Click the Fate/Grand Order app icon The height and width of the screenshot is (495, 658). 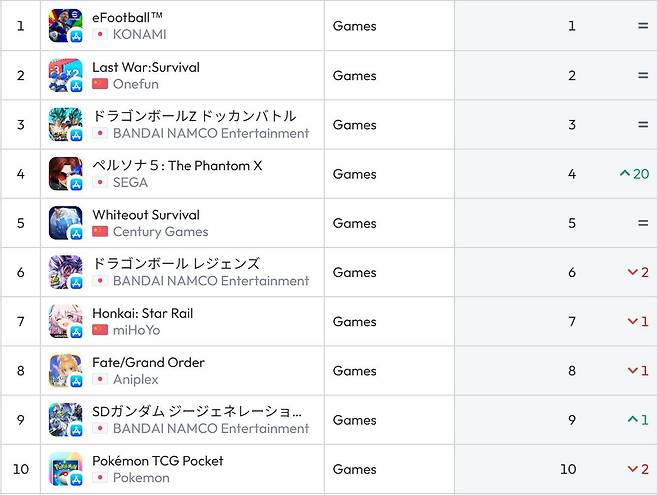click(x=65, y=371)
